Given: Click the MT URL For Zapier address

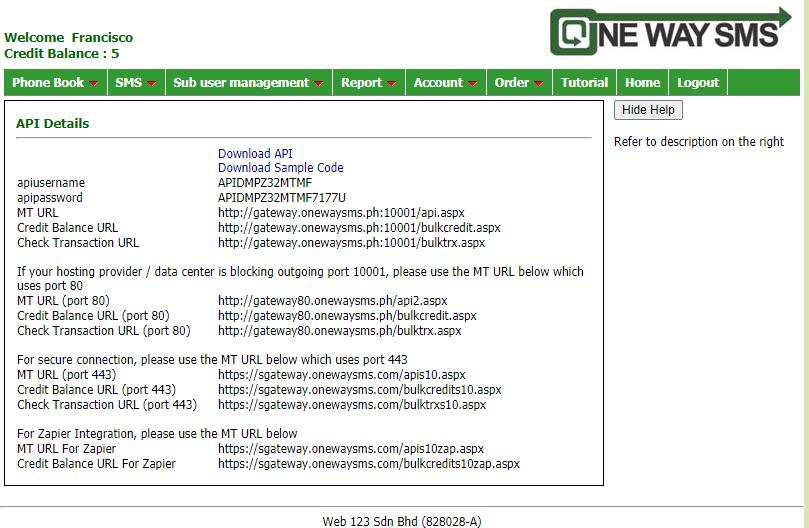Looking at the screenshot, I should click(x=351, y=449).
